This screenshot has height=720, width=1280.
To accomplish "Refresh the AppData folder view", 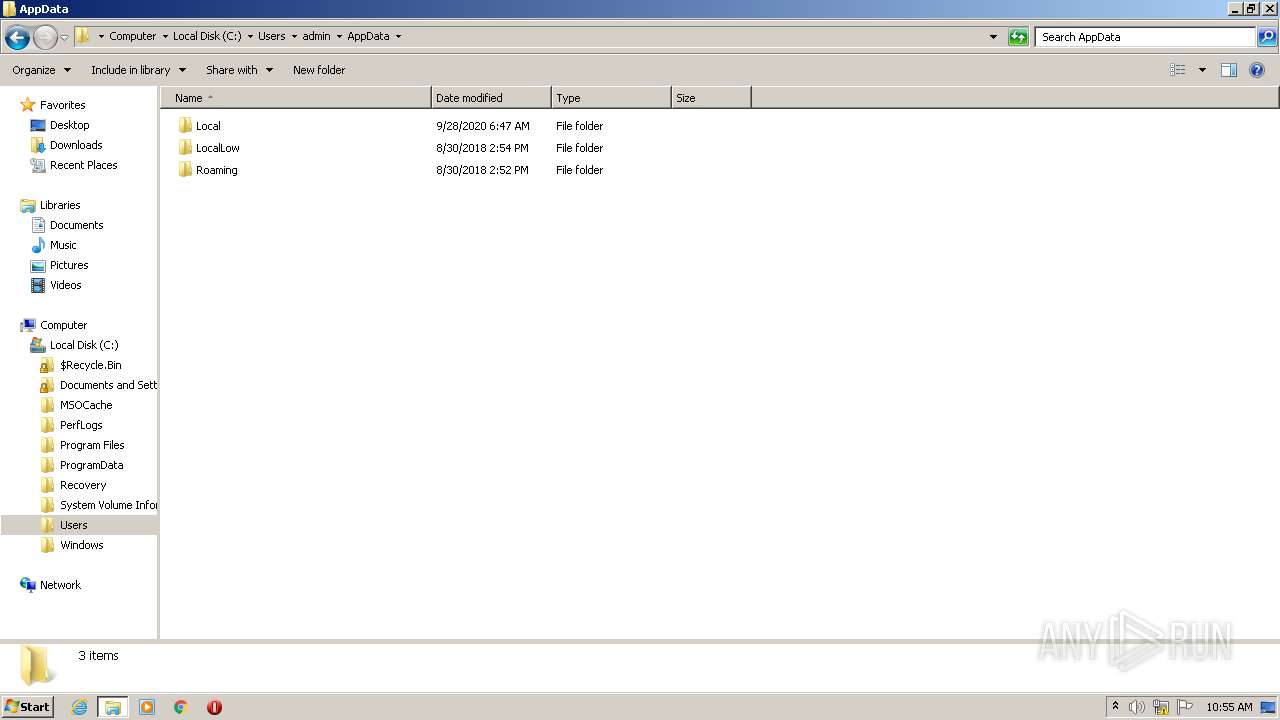I will coord(1018,37).
